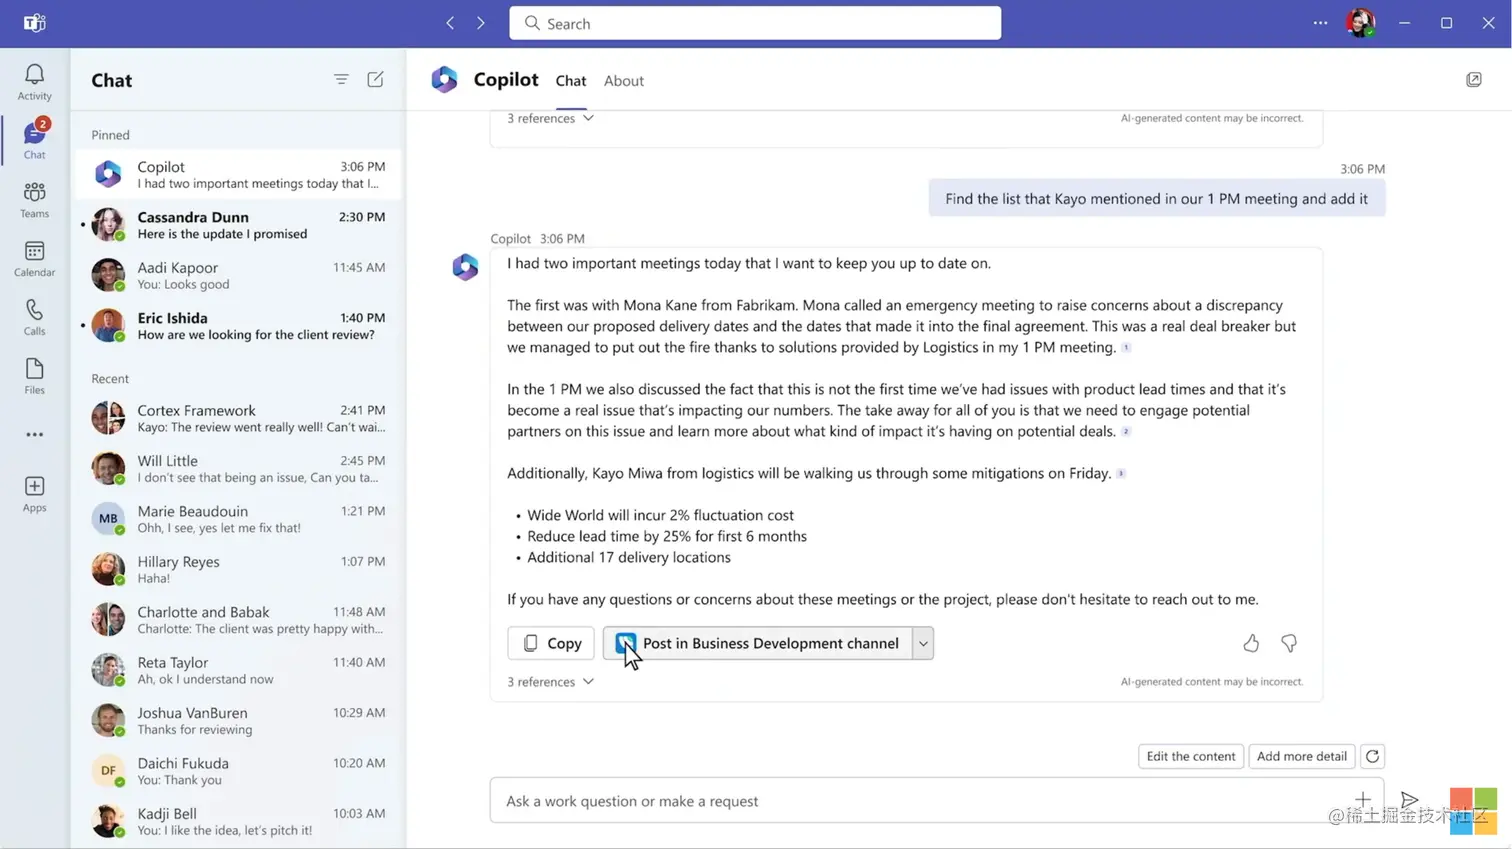Viewport: 1512px width, 849px height.
Task: Send the message with arrow icon
Action: 1409,800
